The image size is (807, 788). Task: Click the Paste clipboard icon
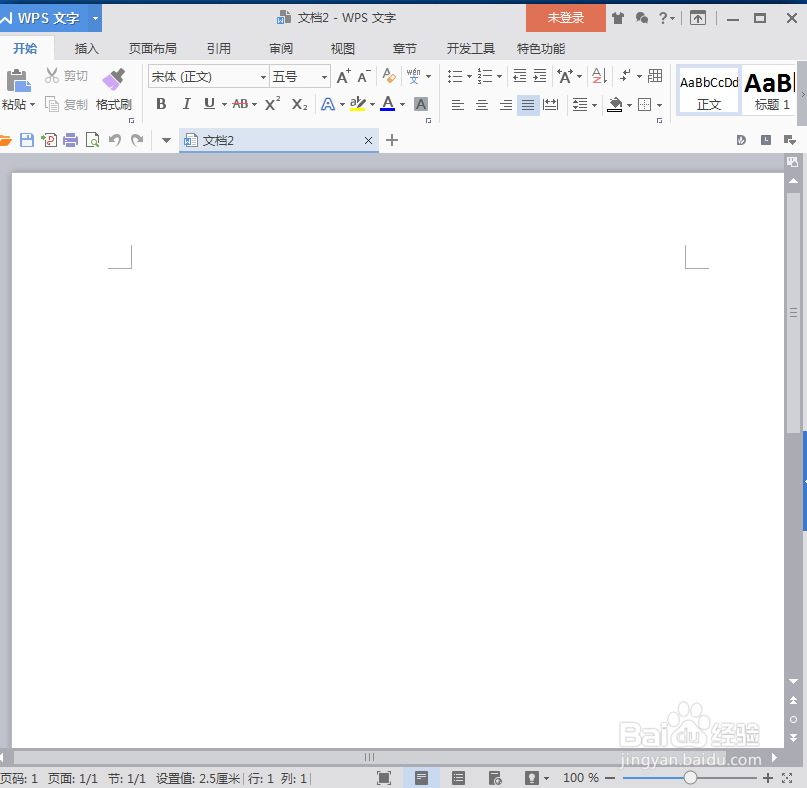(18, 81)
